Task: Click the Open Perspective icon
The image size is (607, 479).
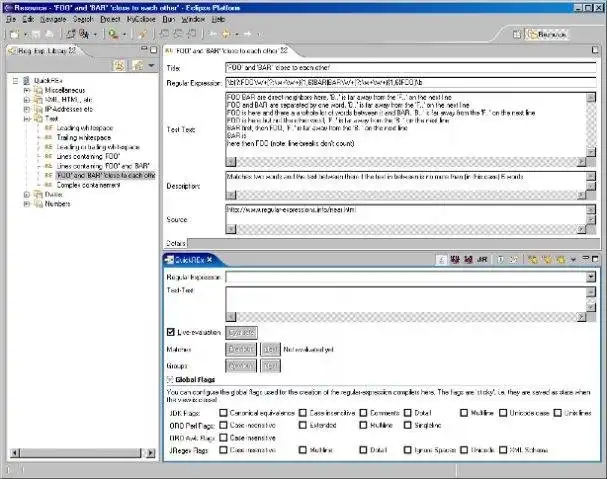Action: coord(517,34)
